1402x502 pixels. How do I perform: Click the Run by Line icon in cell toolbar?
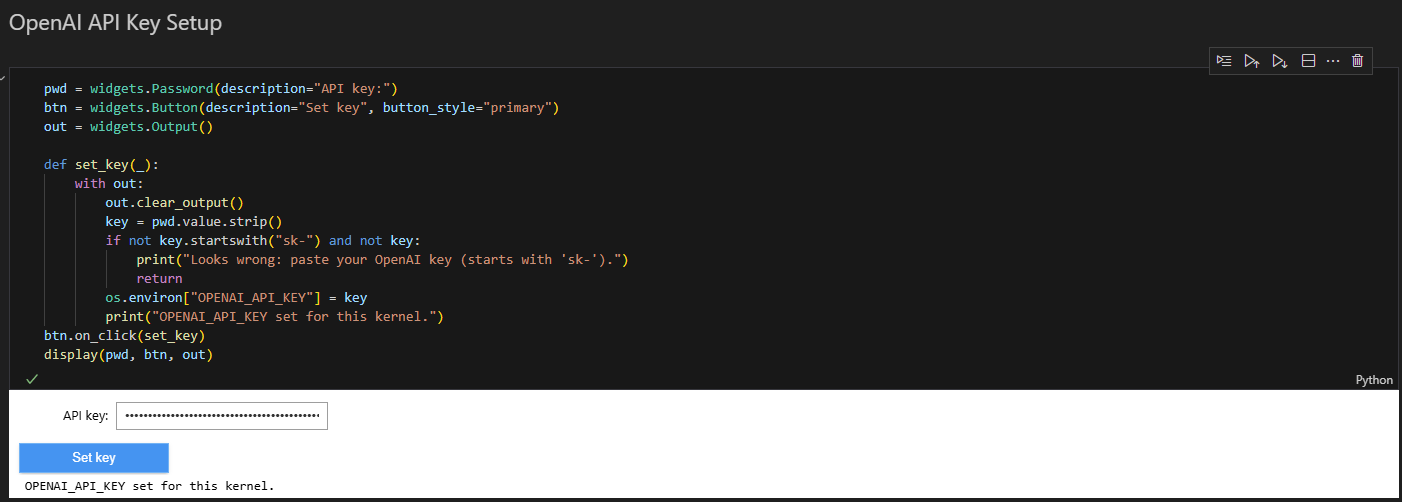click(1224, 61)
